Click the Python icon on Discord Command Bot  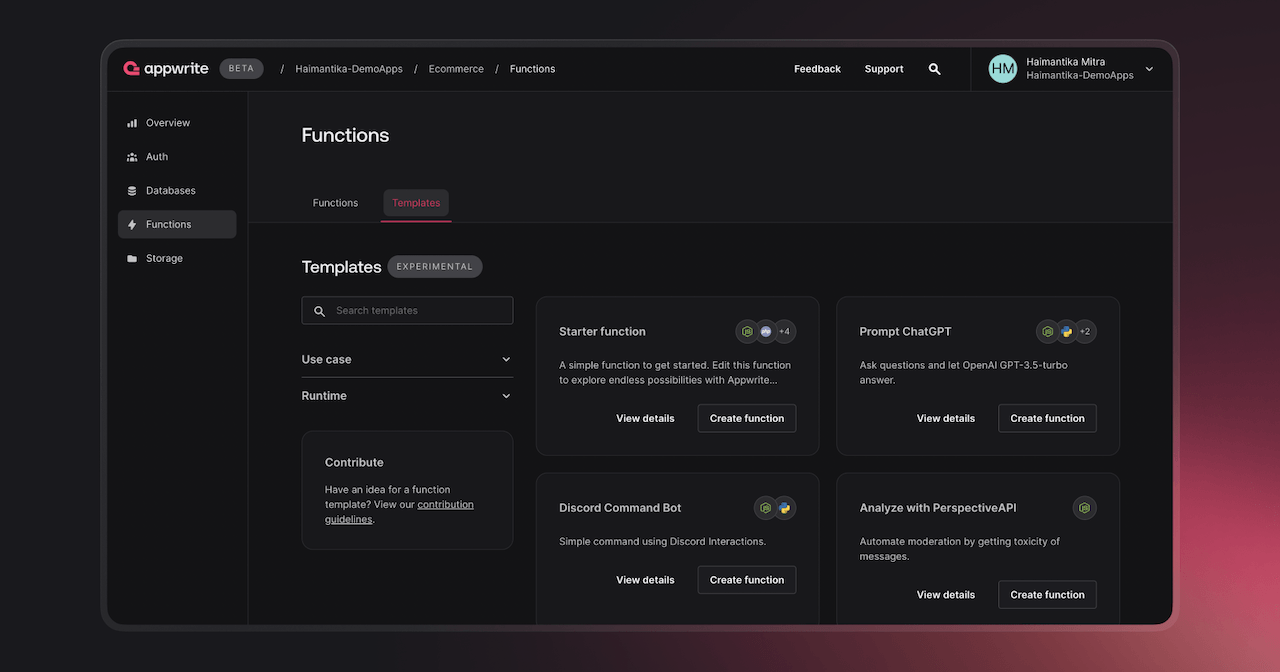pyautogui.click(x=784, y=508)
